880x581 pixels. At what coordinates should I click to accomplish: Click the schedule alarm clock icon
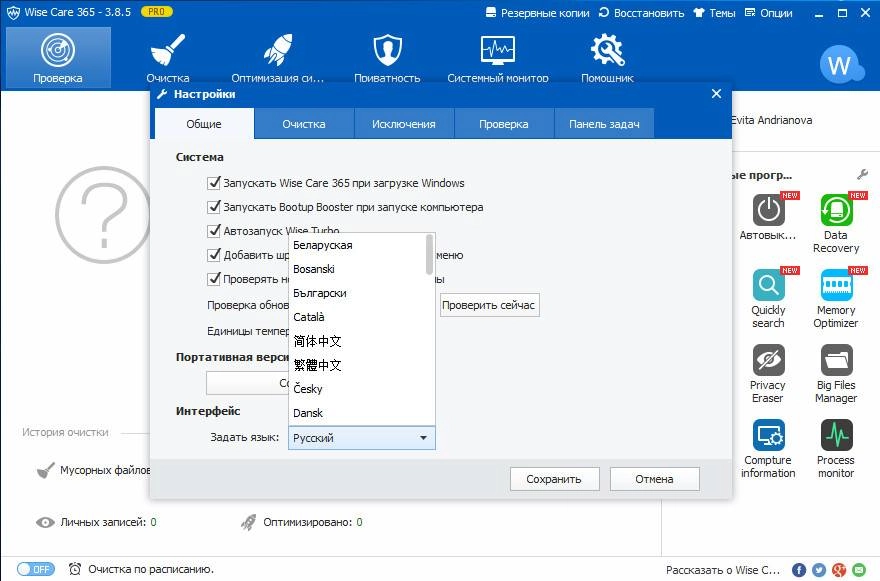pyautogui.click(x=75, y=569)
